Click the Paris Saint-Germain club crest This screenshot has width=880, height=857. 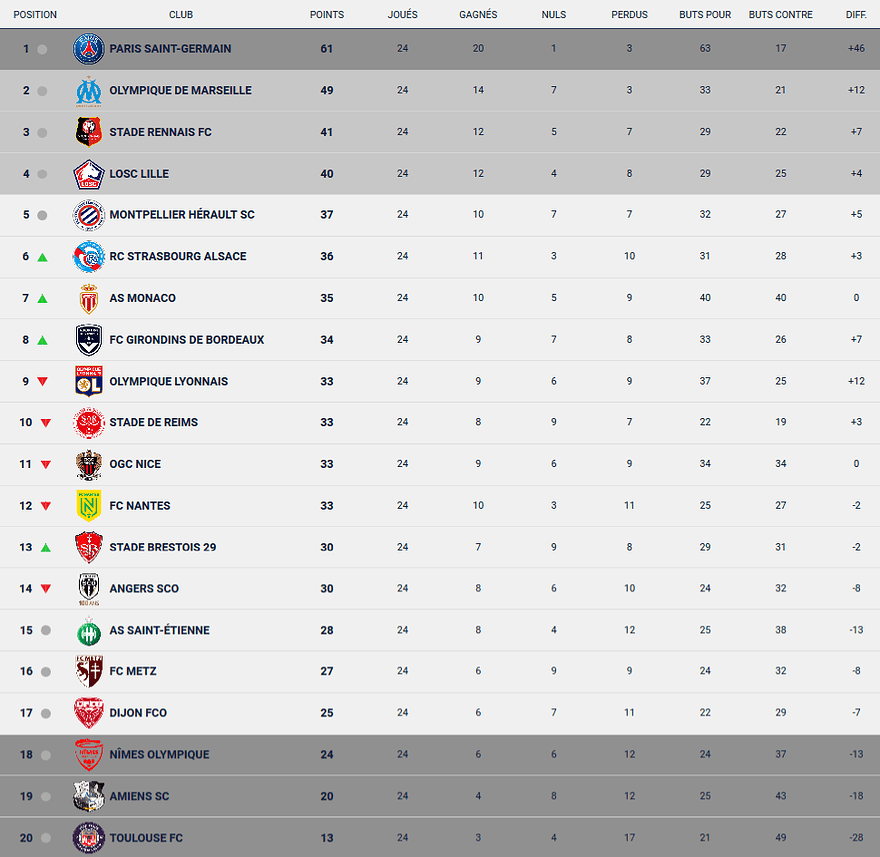pos(89,49)
